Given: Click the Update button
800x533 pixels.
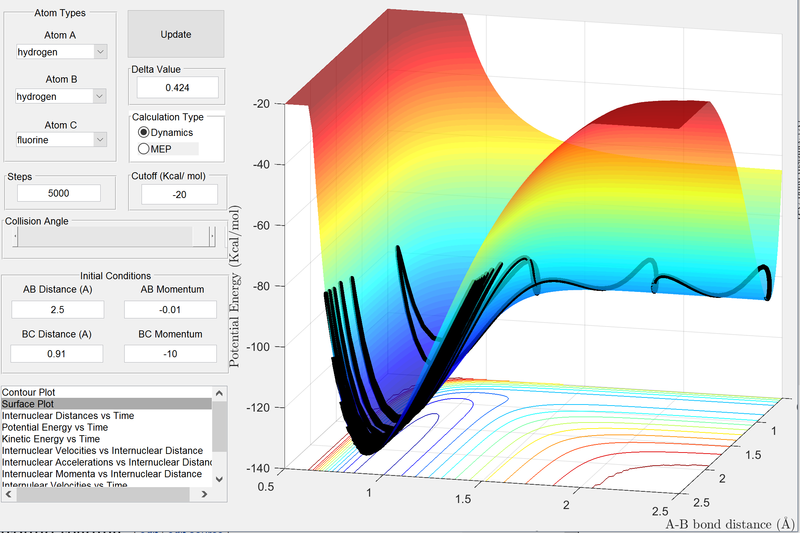Looking at the screenshot, I should 176,34.
